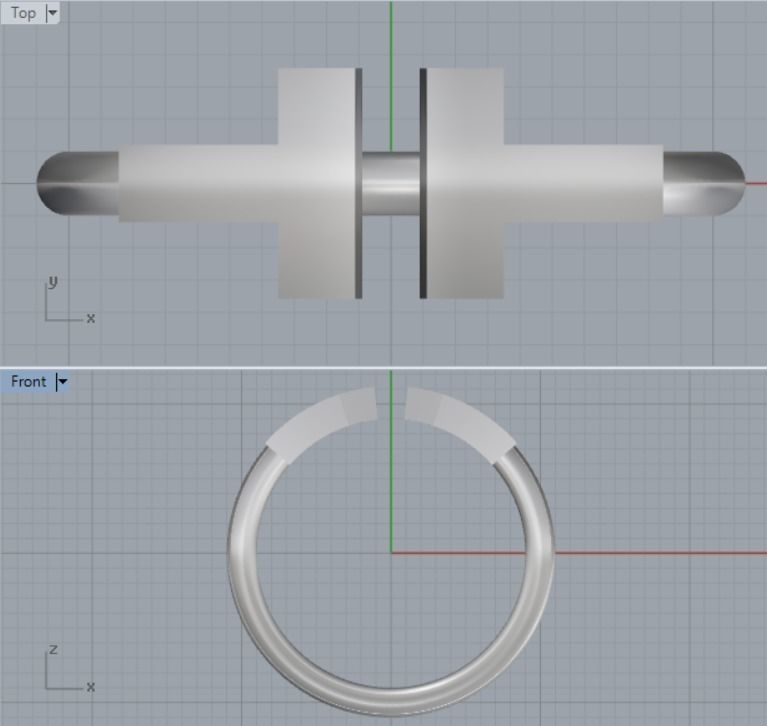Click the Top viewport title label

(23, 13)
